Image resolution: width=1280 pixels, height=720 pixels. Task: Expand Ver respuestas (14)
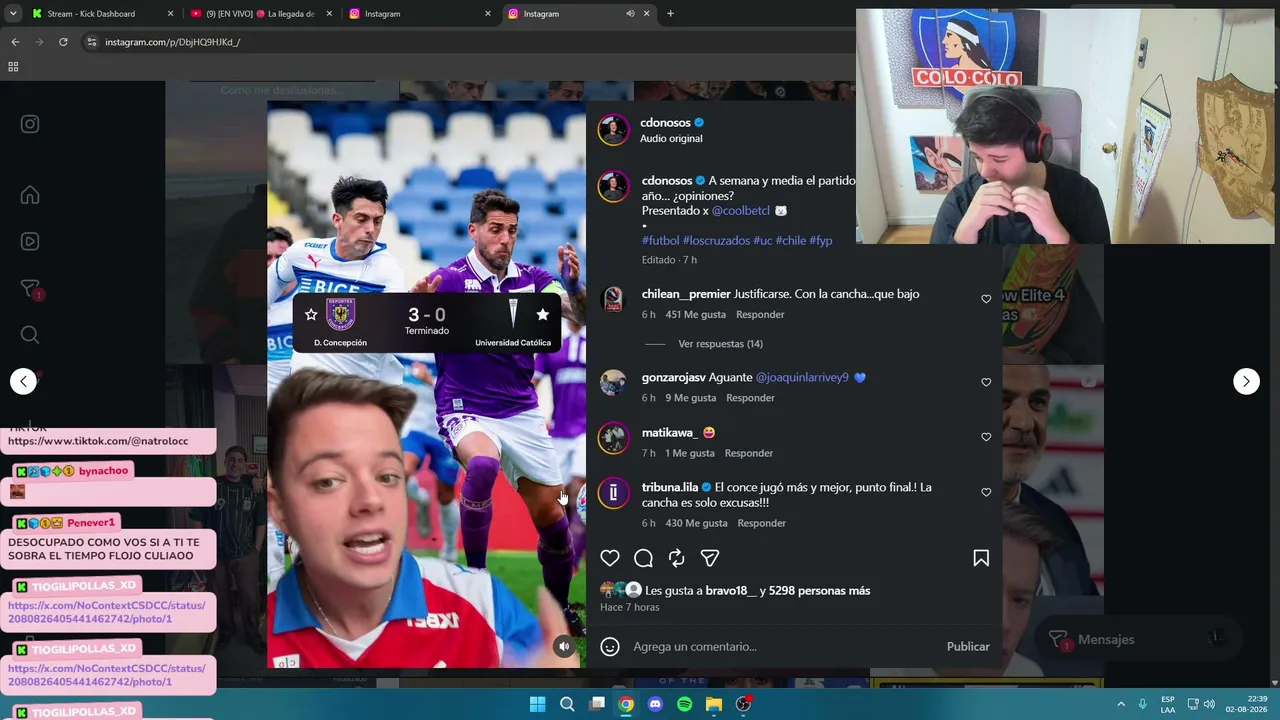[x=720, y=344]
